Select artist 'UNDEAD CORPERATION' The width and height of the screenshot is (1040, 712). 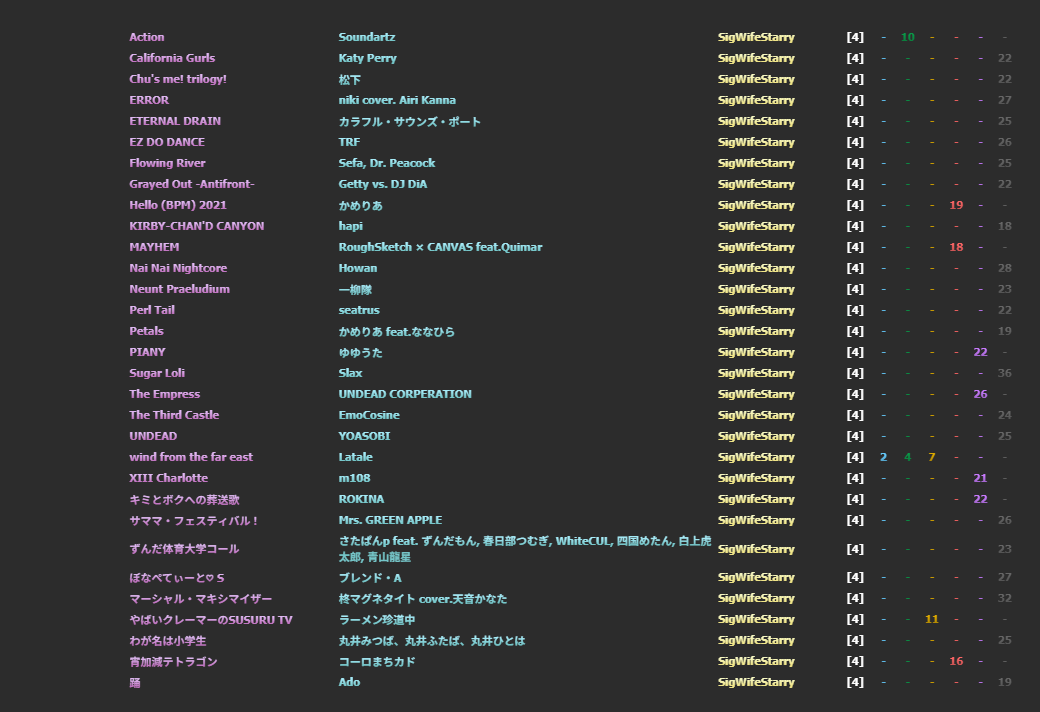click(405, 394)
